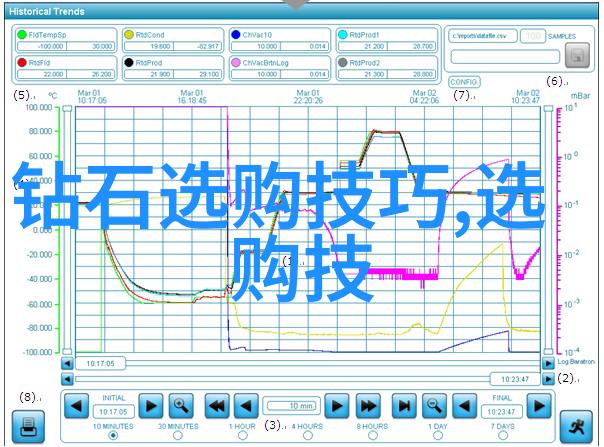Click the cyan RtdProd1 color indicator

click(342, 35)
